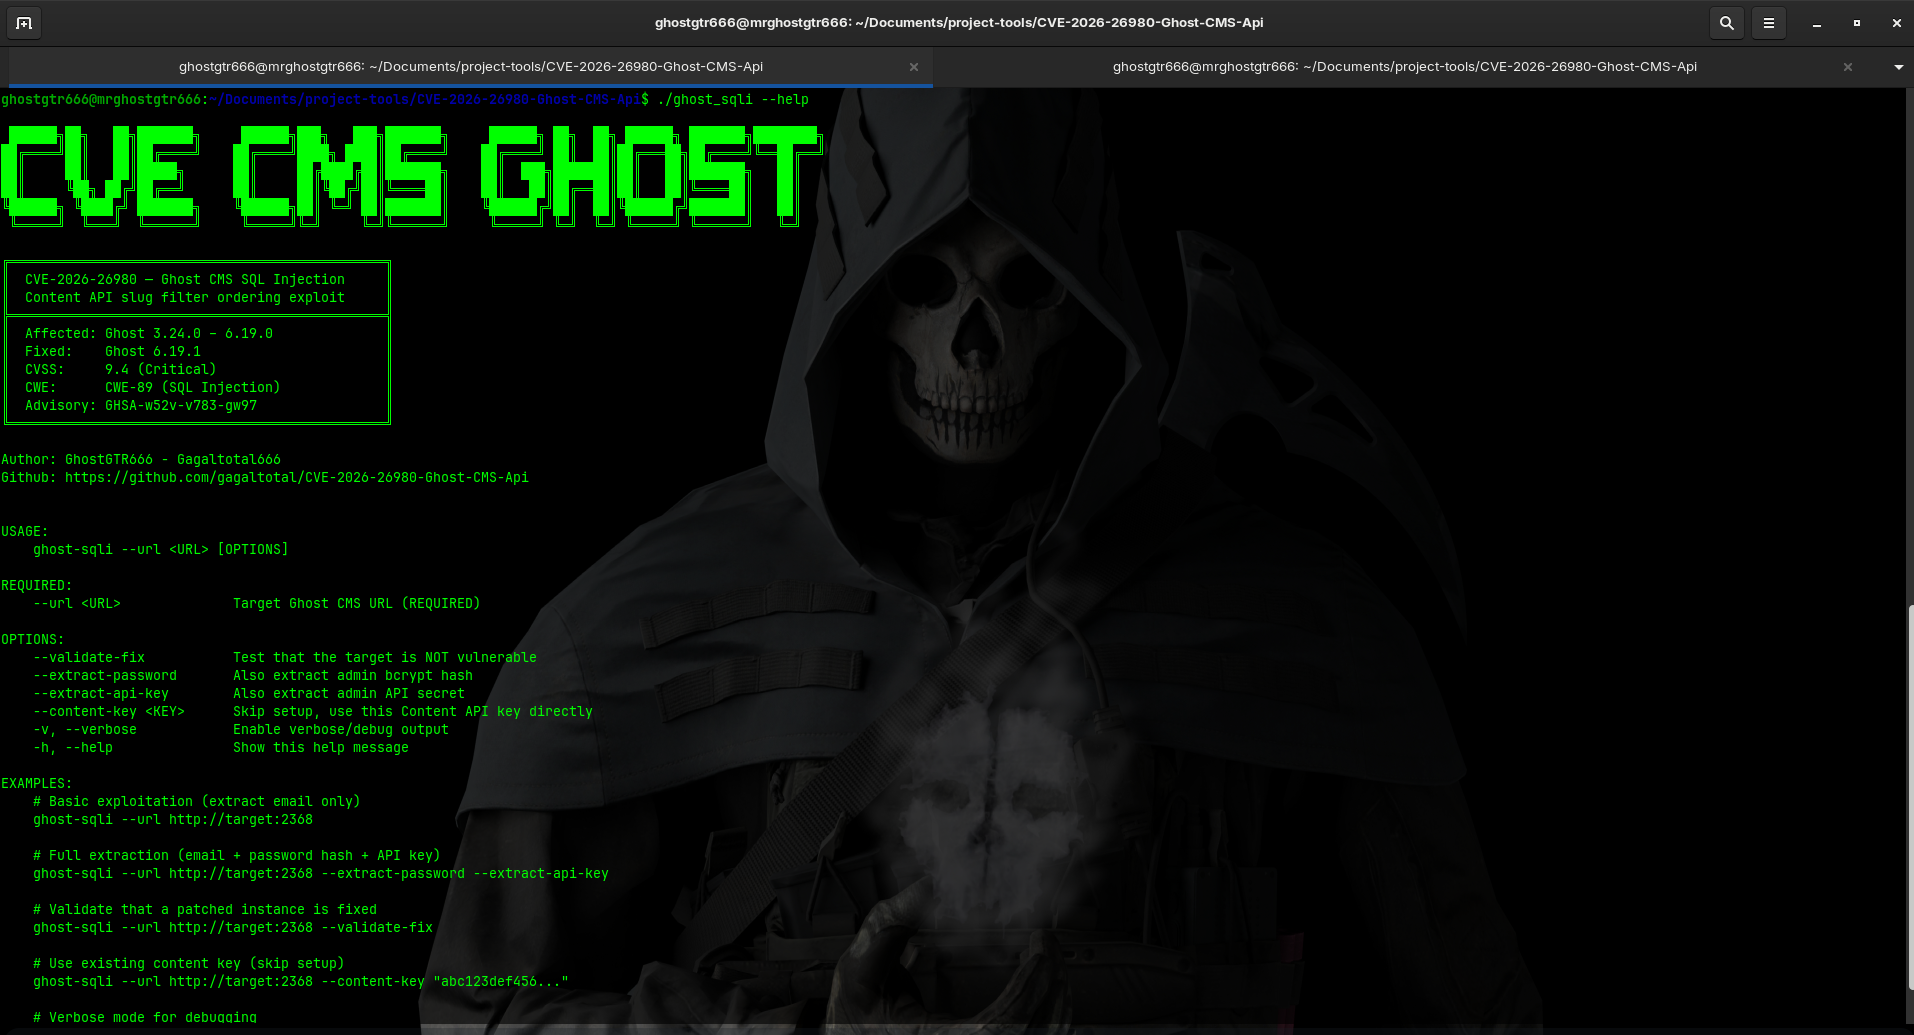The width and height of the screenshot is (1914, 1035).
Task: Select the first terminal tab
Action: click(x=471, y=67)
